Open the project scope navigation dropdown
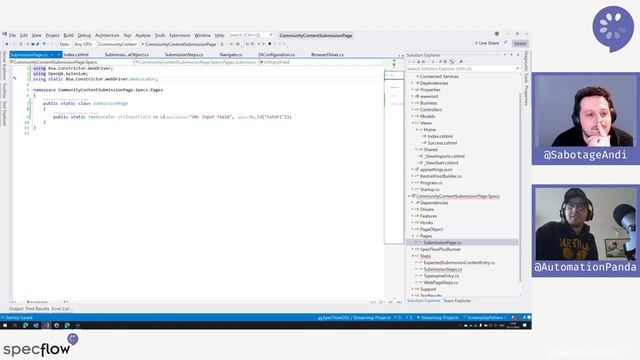This screenshot has width=640, height=360. 72,62
